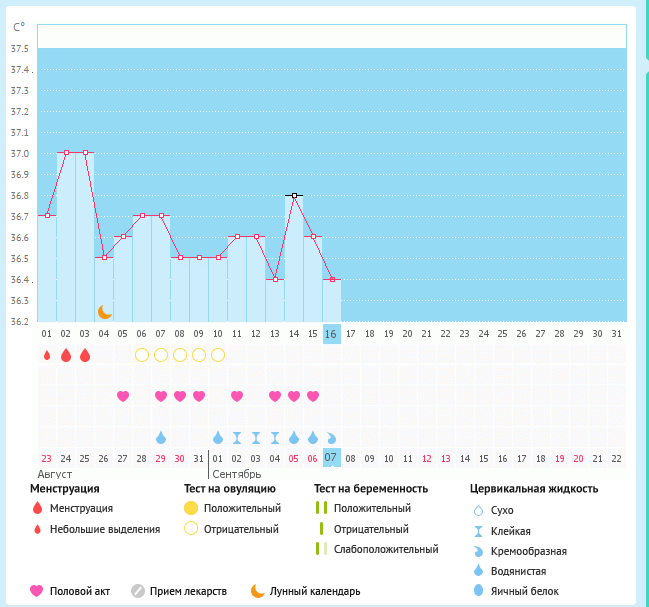Click the Лунный календарь legend moon icon
The image size is (649, 607).
tap(258, 591)
